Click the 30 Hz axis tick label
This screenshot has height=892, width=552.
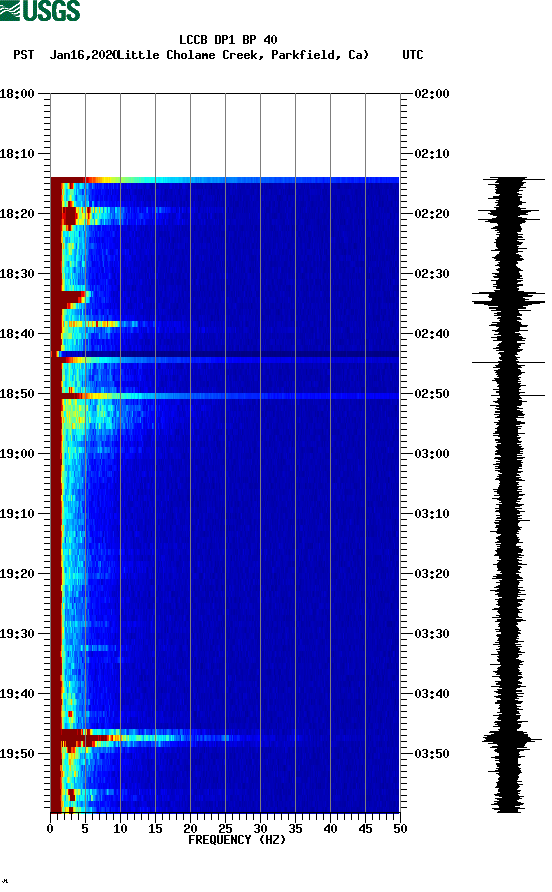coord(260,829)
